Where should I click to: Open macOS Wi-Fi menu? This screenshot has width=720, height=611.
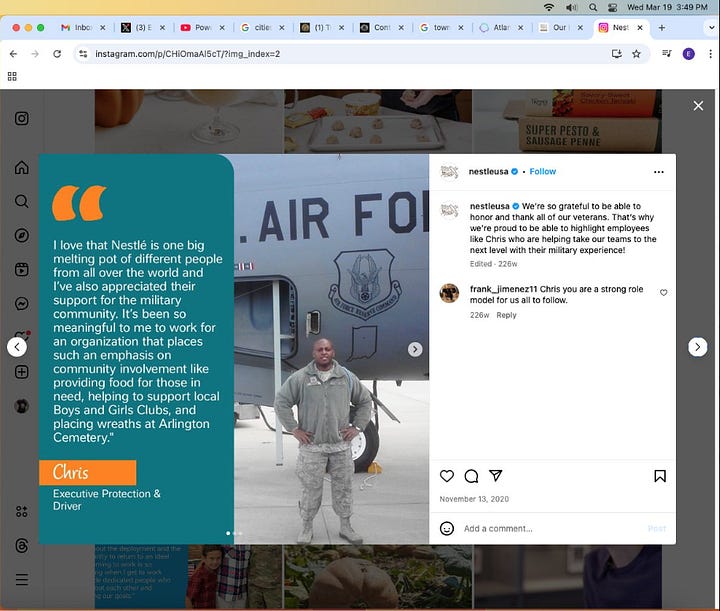point(548,7)
